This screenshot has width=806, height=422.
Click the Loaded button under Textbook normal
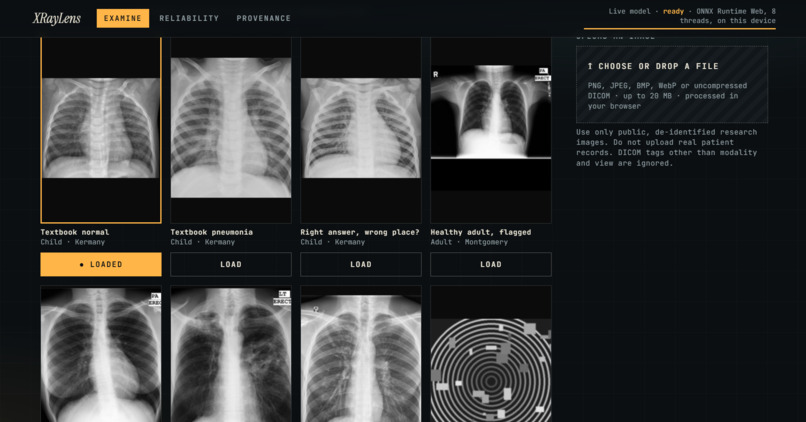[x=101, y=264]
